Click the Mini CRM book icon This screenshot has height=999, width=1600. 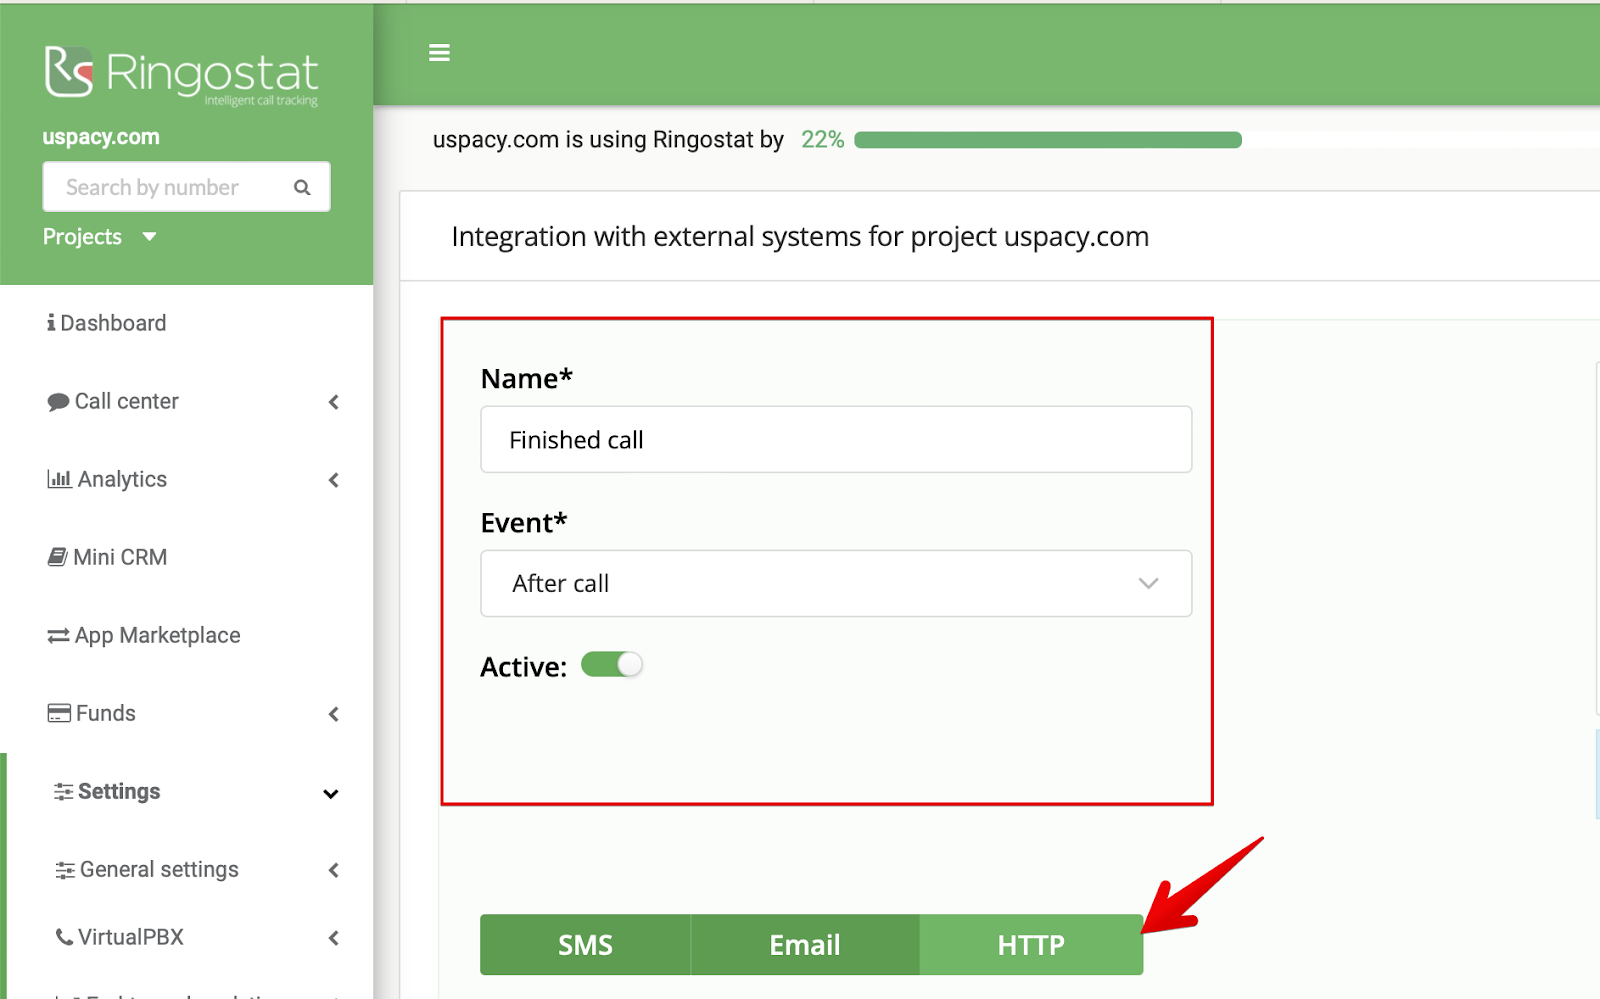tap(58, 557)
